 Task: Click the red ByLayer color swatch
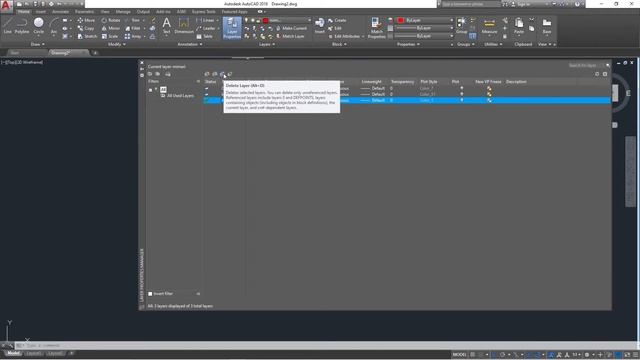coord(401,20)
